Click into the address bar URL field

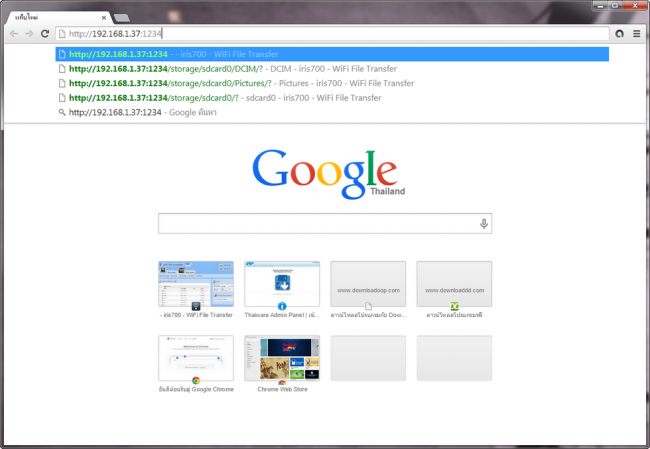coord(332,34)
